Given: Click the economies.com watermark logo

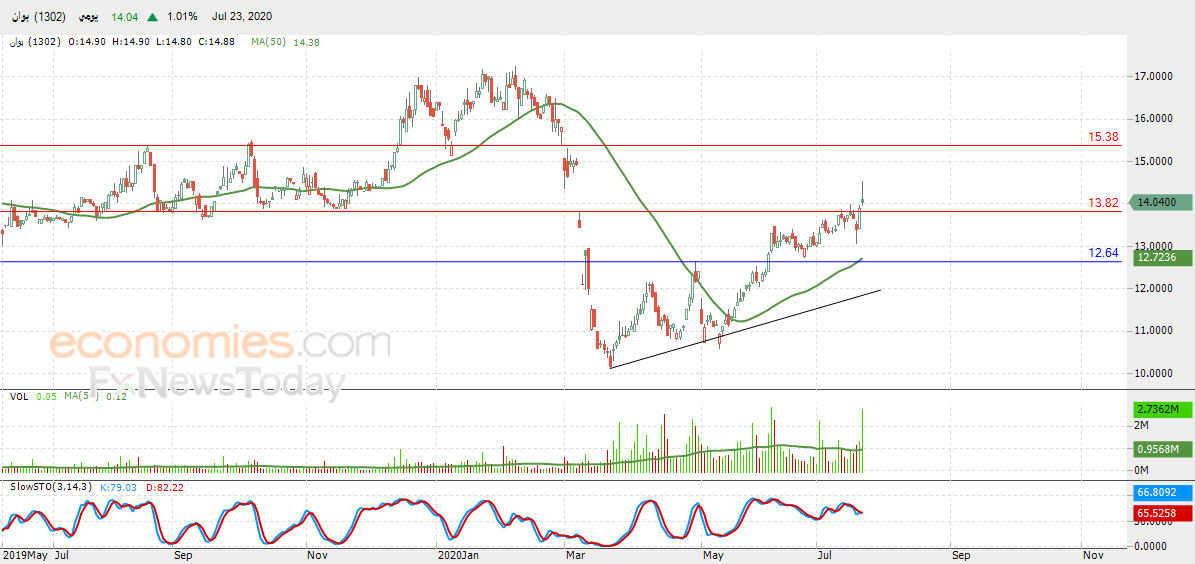Looking at the screenshot, I should [220, 344].
